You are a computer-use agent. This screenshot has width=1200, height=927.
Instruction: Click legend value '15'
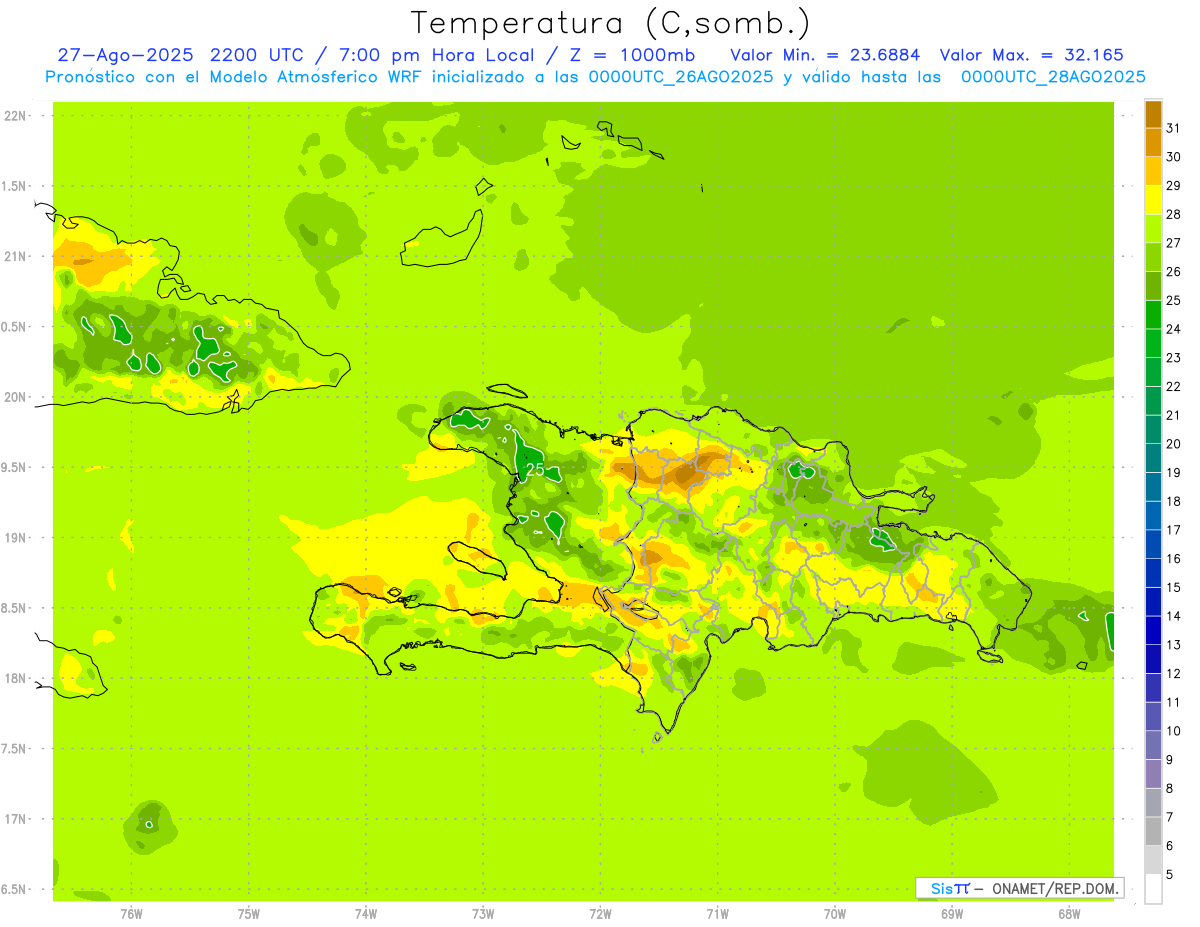pyautogui.click(x=1174, y=587)
